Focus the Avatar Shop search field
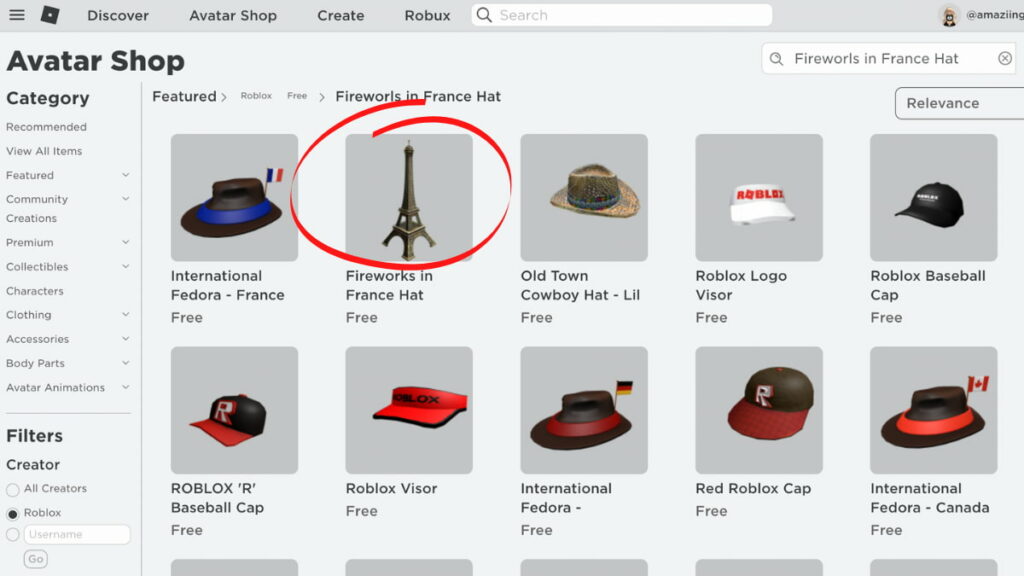The height and width of the screenshot is (576, 1024). tap(889, 59)
